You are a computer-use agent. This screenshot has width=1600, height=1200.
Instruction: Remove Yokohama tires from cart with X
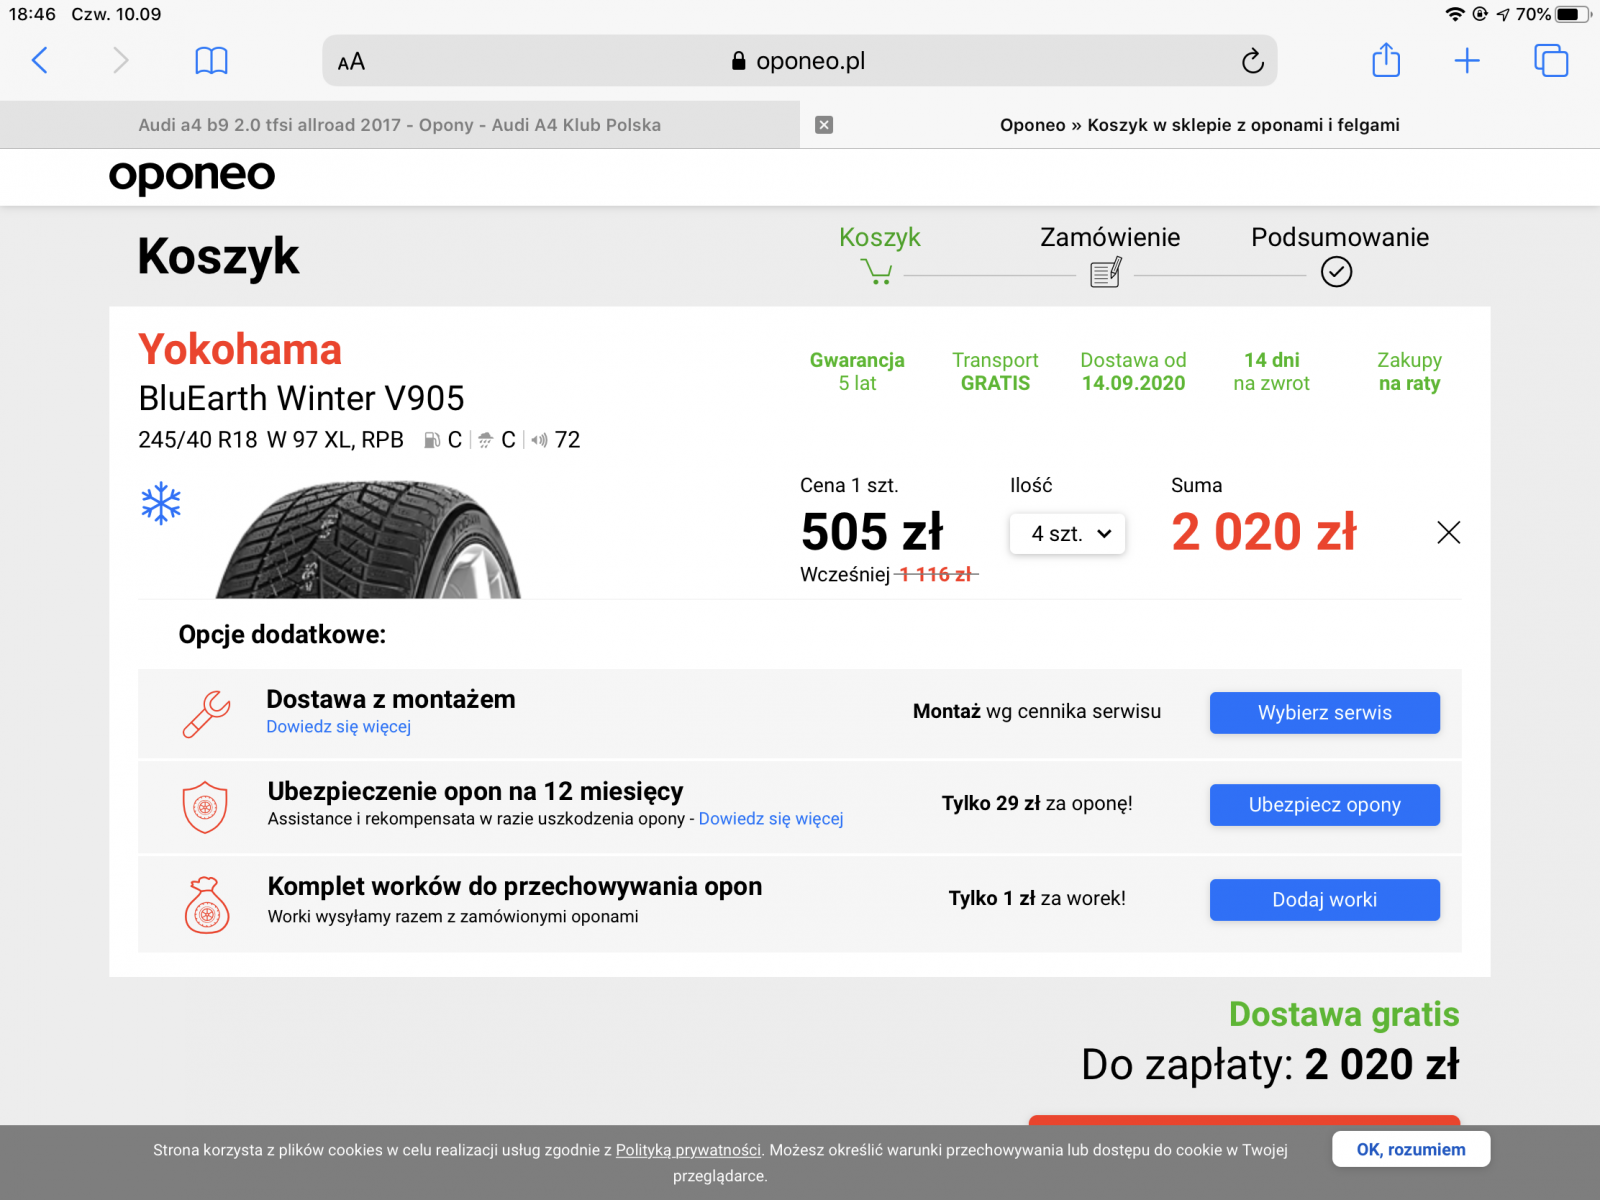[1448, 532]
